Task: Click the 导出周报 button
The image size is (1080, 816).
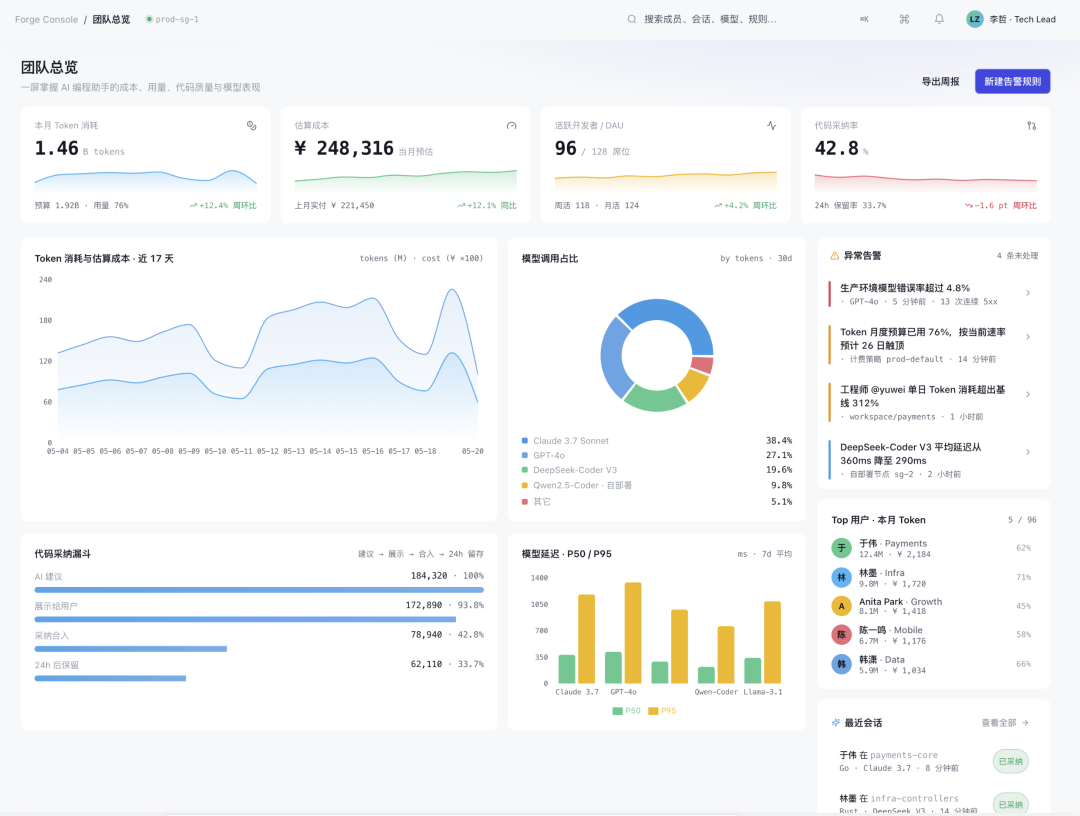Action: click(940, 81)
